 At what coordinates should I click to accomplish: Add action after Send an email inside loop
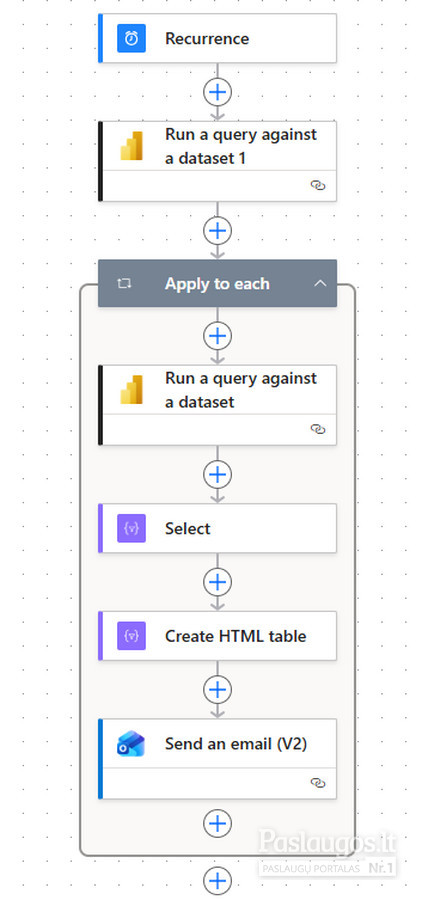218,824
